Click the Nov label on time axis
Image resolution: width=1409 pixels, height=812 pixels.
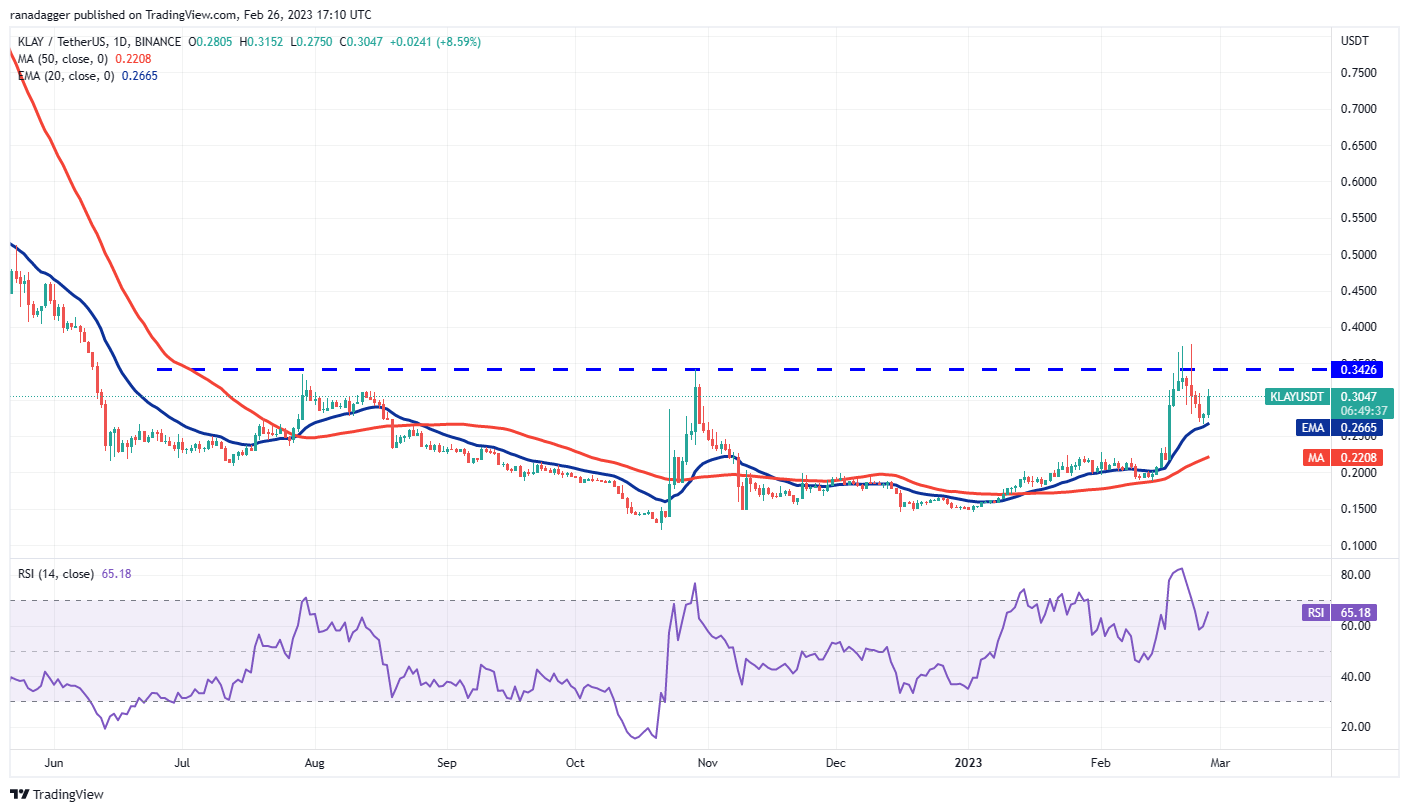706,762
